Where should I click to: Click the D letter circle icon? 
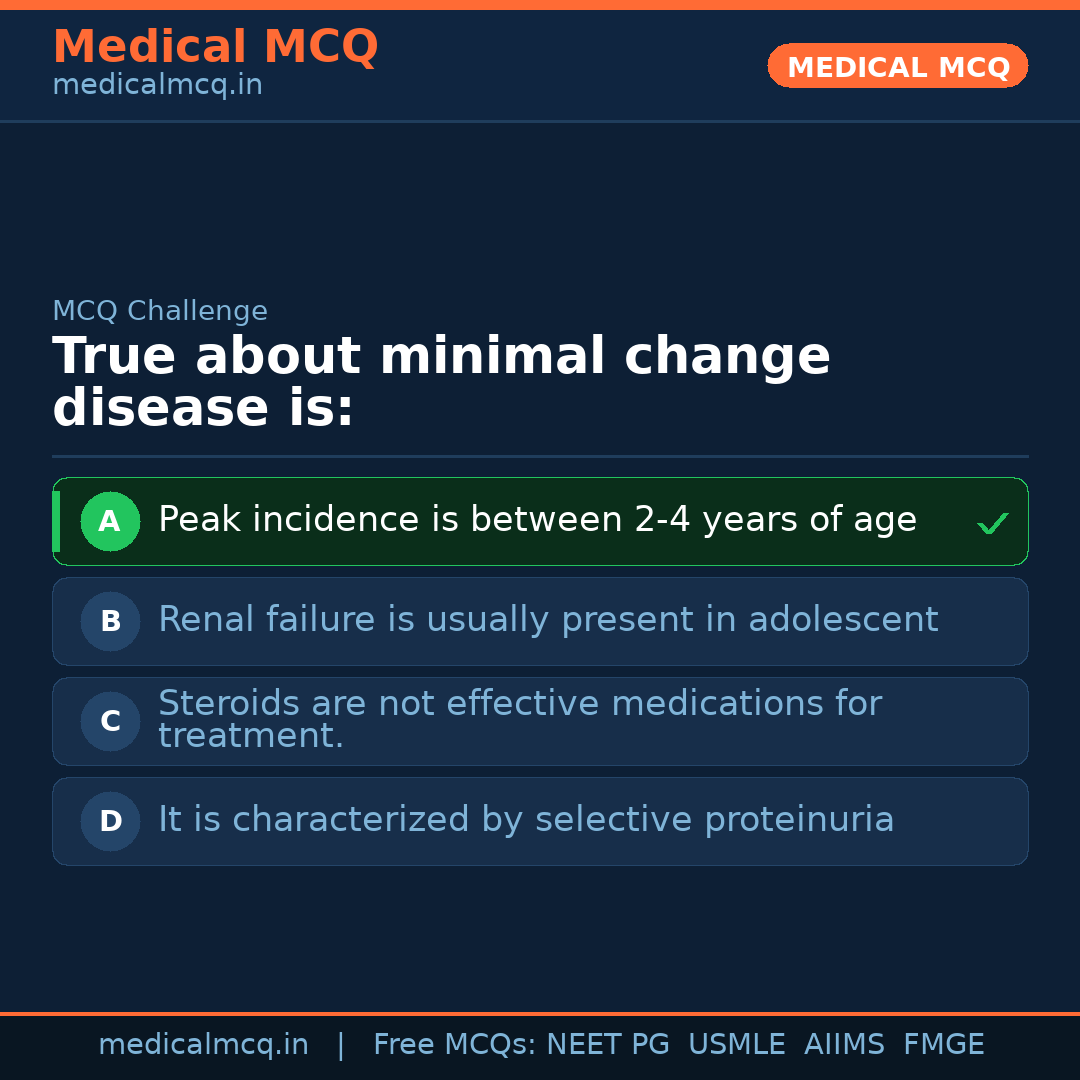(x=110, y=821)
